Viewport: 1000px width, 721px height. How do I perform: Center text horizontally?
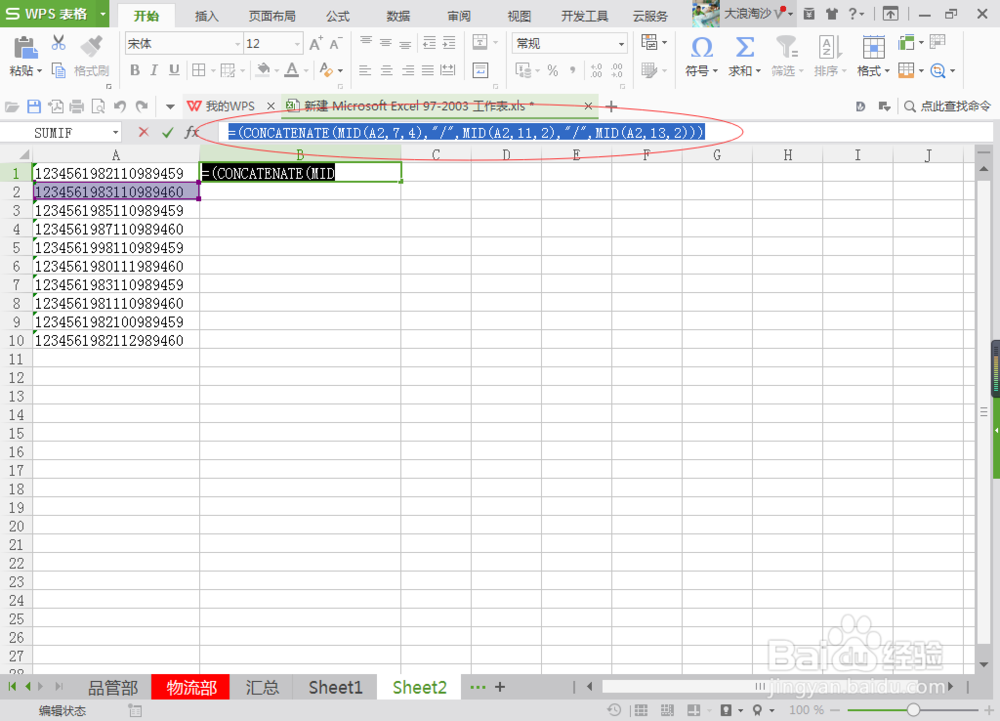coord(386,70)
